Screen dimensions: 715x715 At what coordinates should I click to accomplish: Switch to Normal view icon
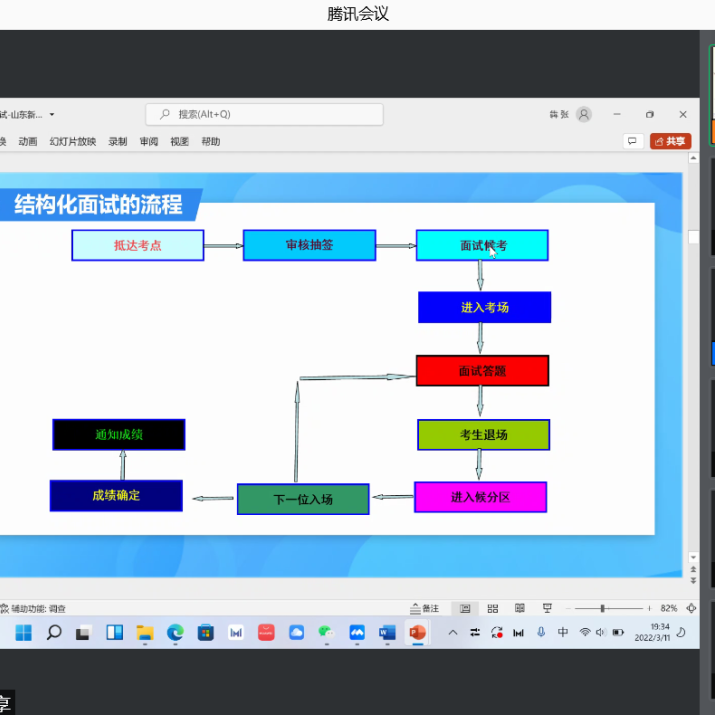[465, 608]
